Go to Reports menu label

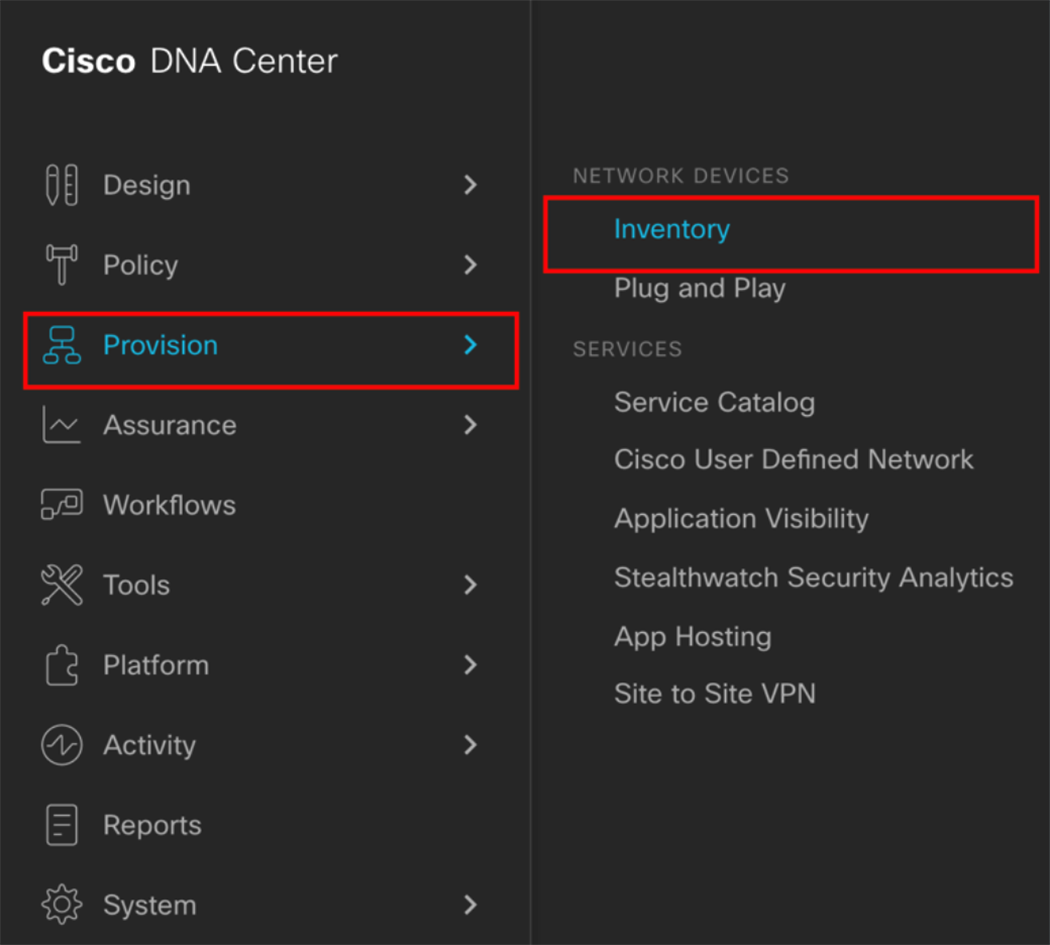point(152,826)
